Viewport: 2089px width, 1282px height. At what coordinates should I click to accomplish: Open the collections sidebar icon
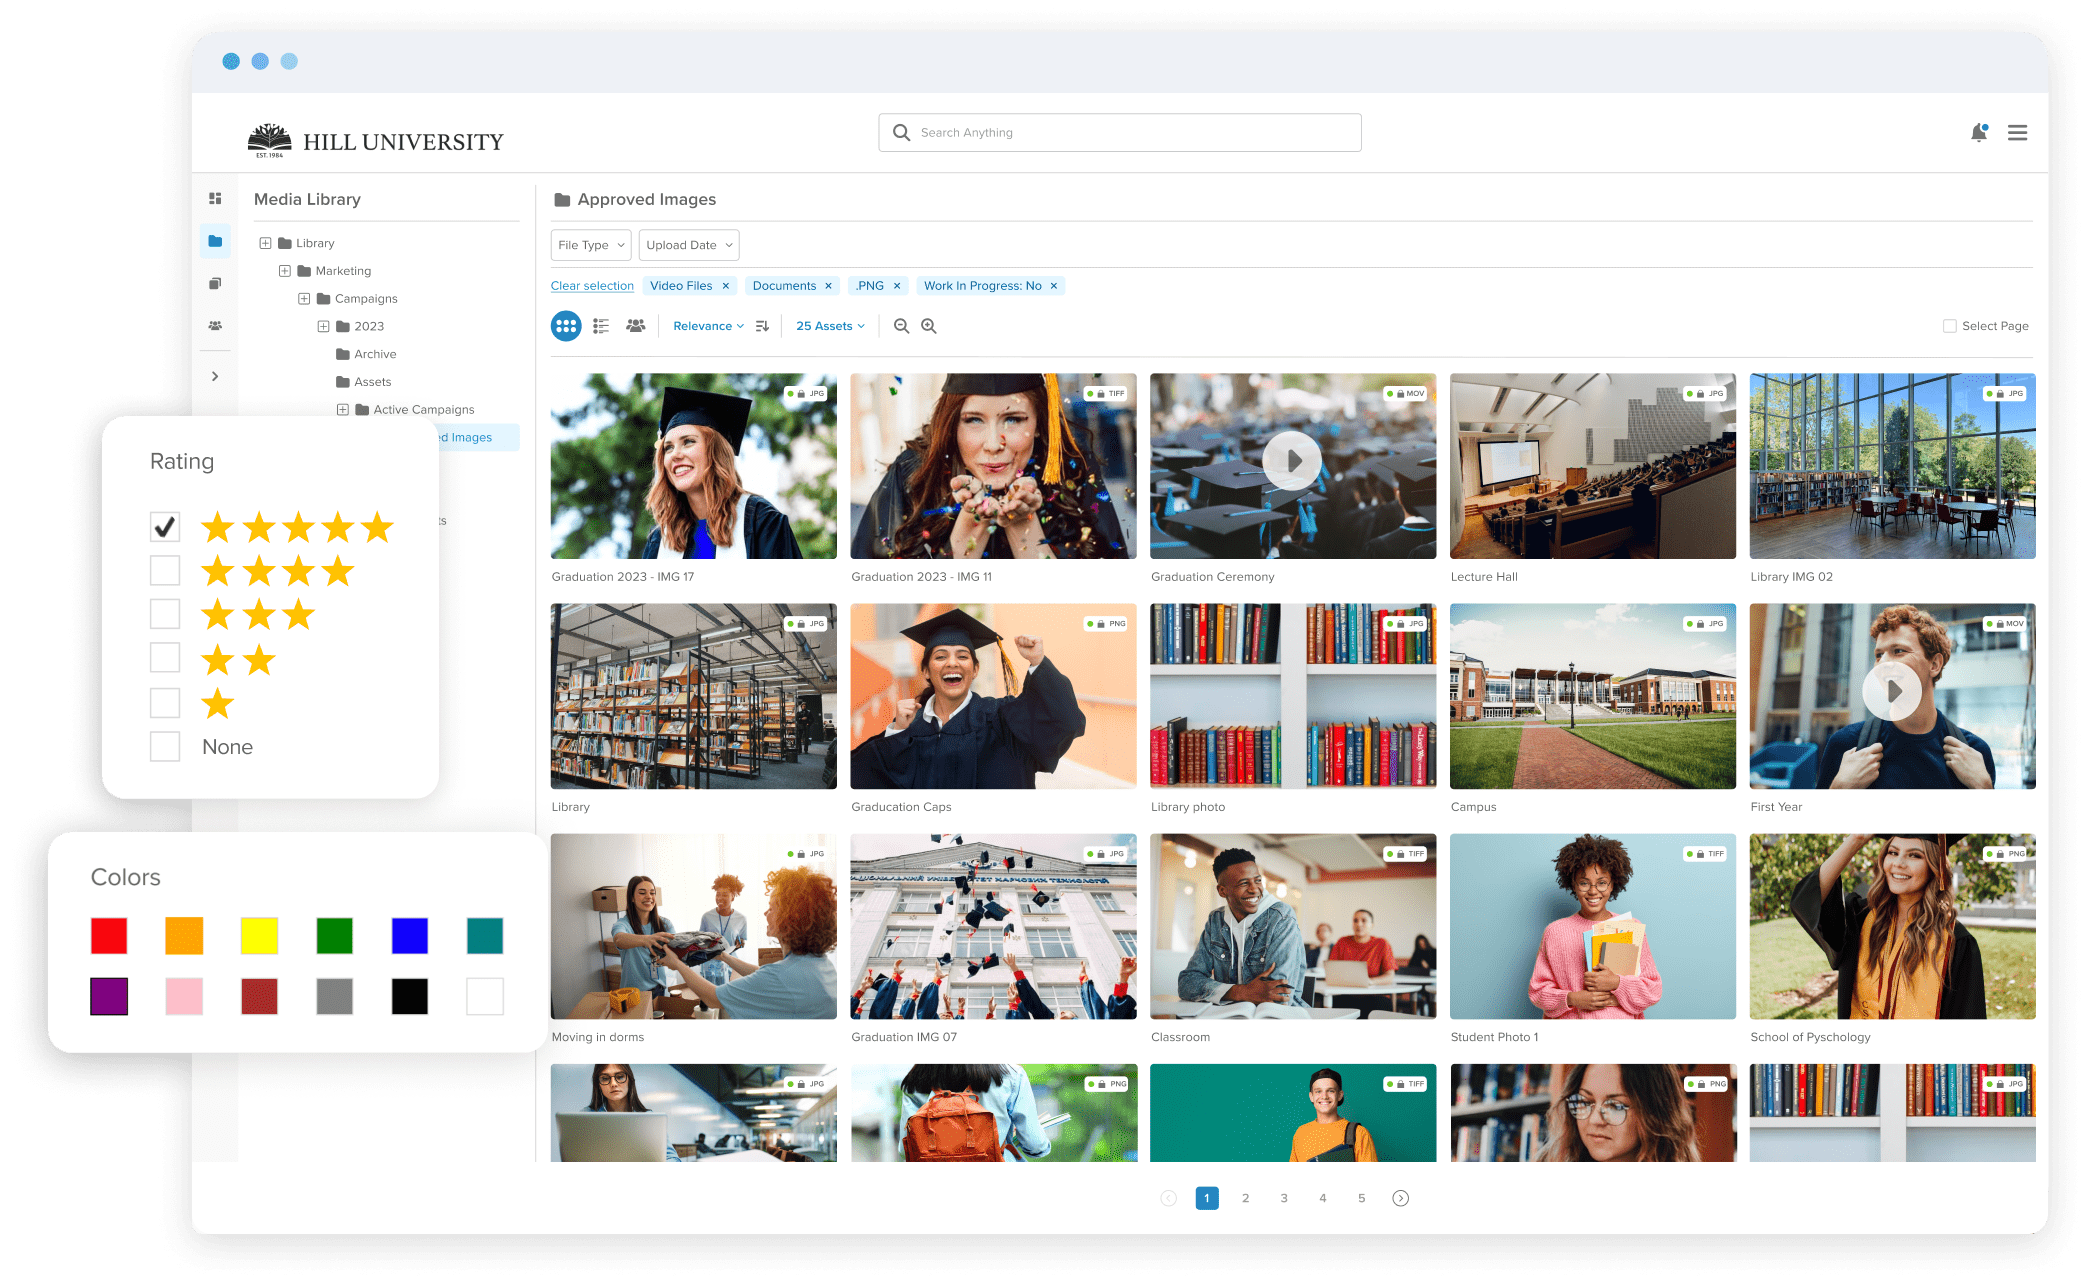[x=215, y=284]
